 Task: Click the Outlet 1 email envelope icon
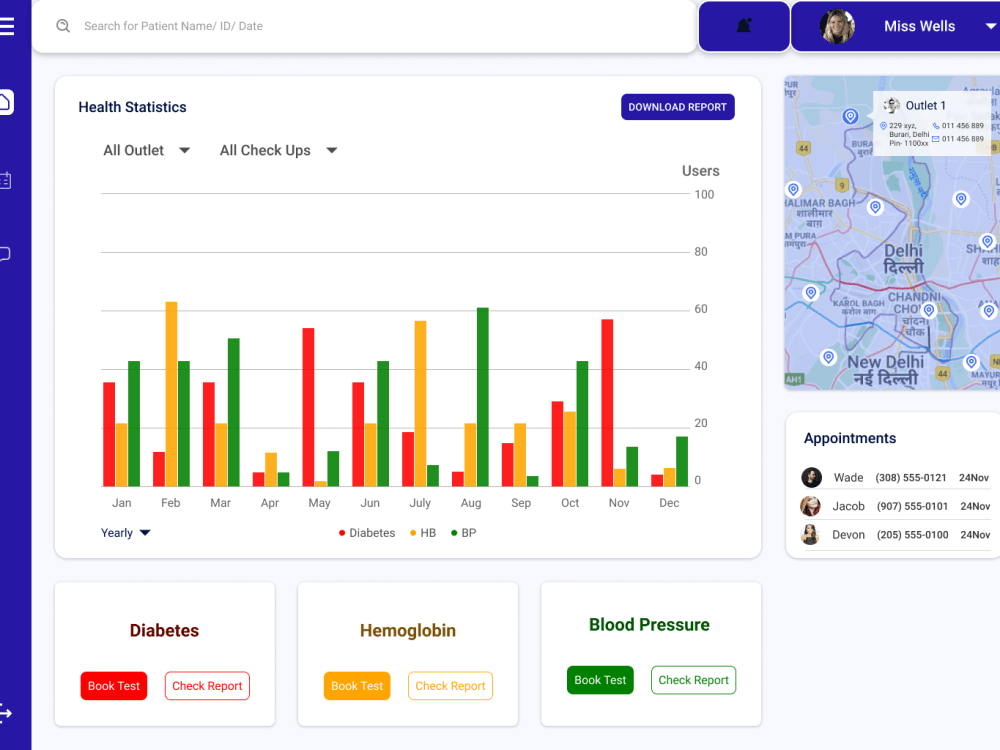(936, 138)
